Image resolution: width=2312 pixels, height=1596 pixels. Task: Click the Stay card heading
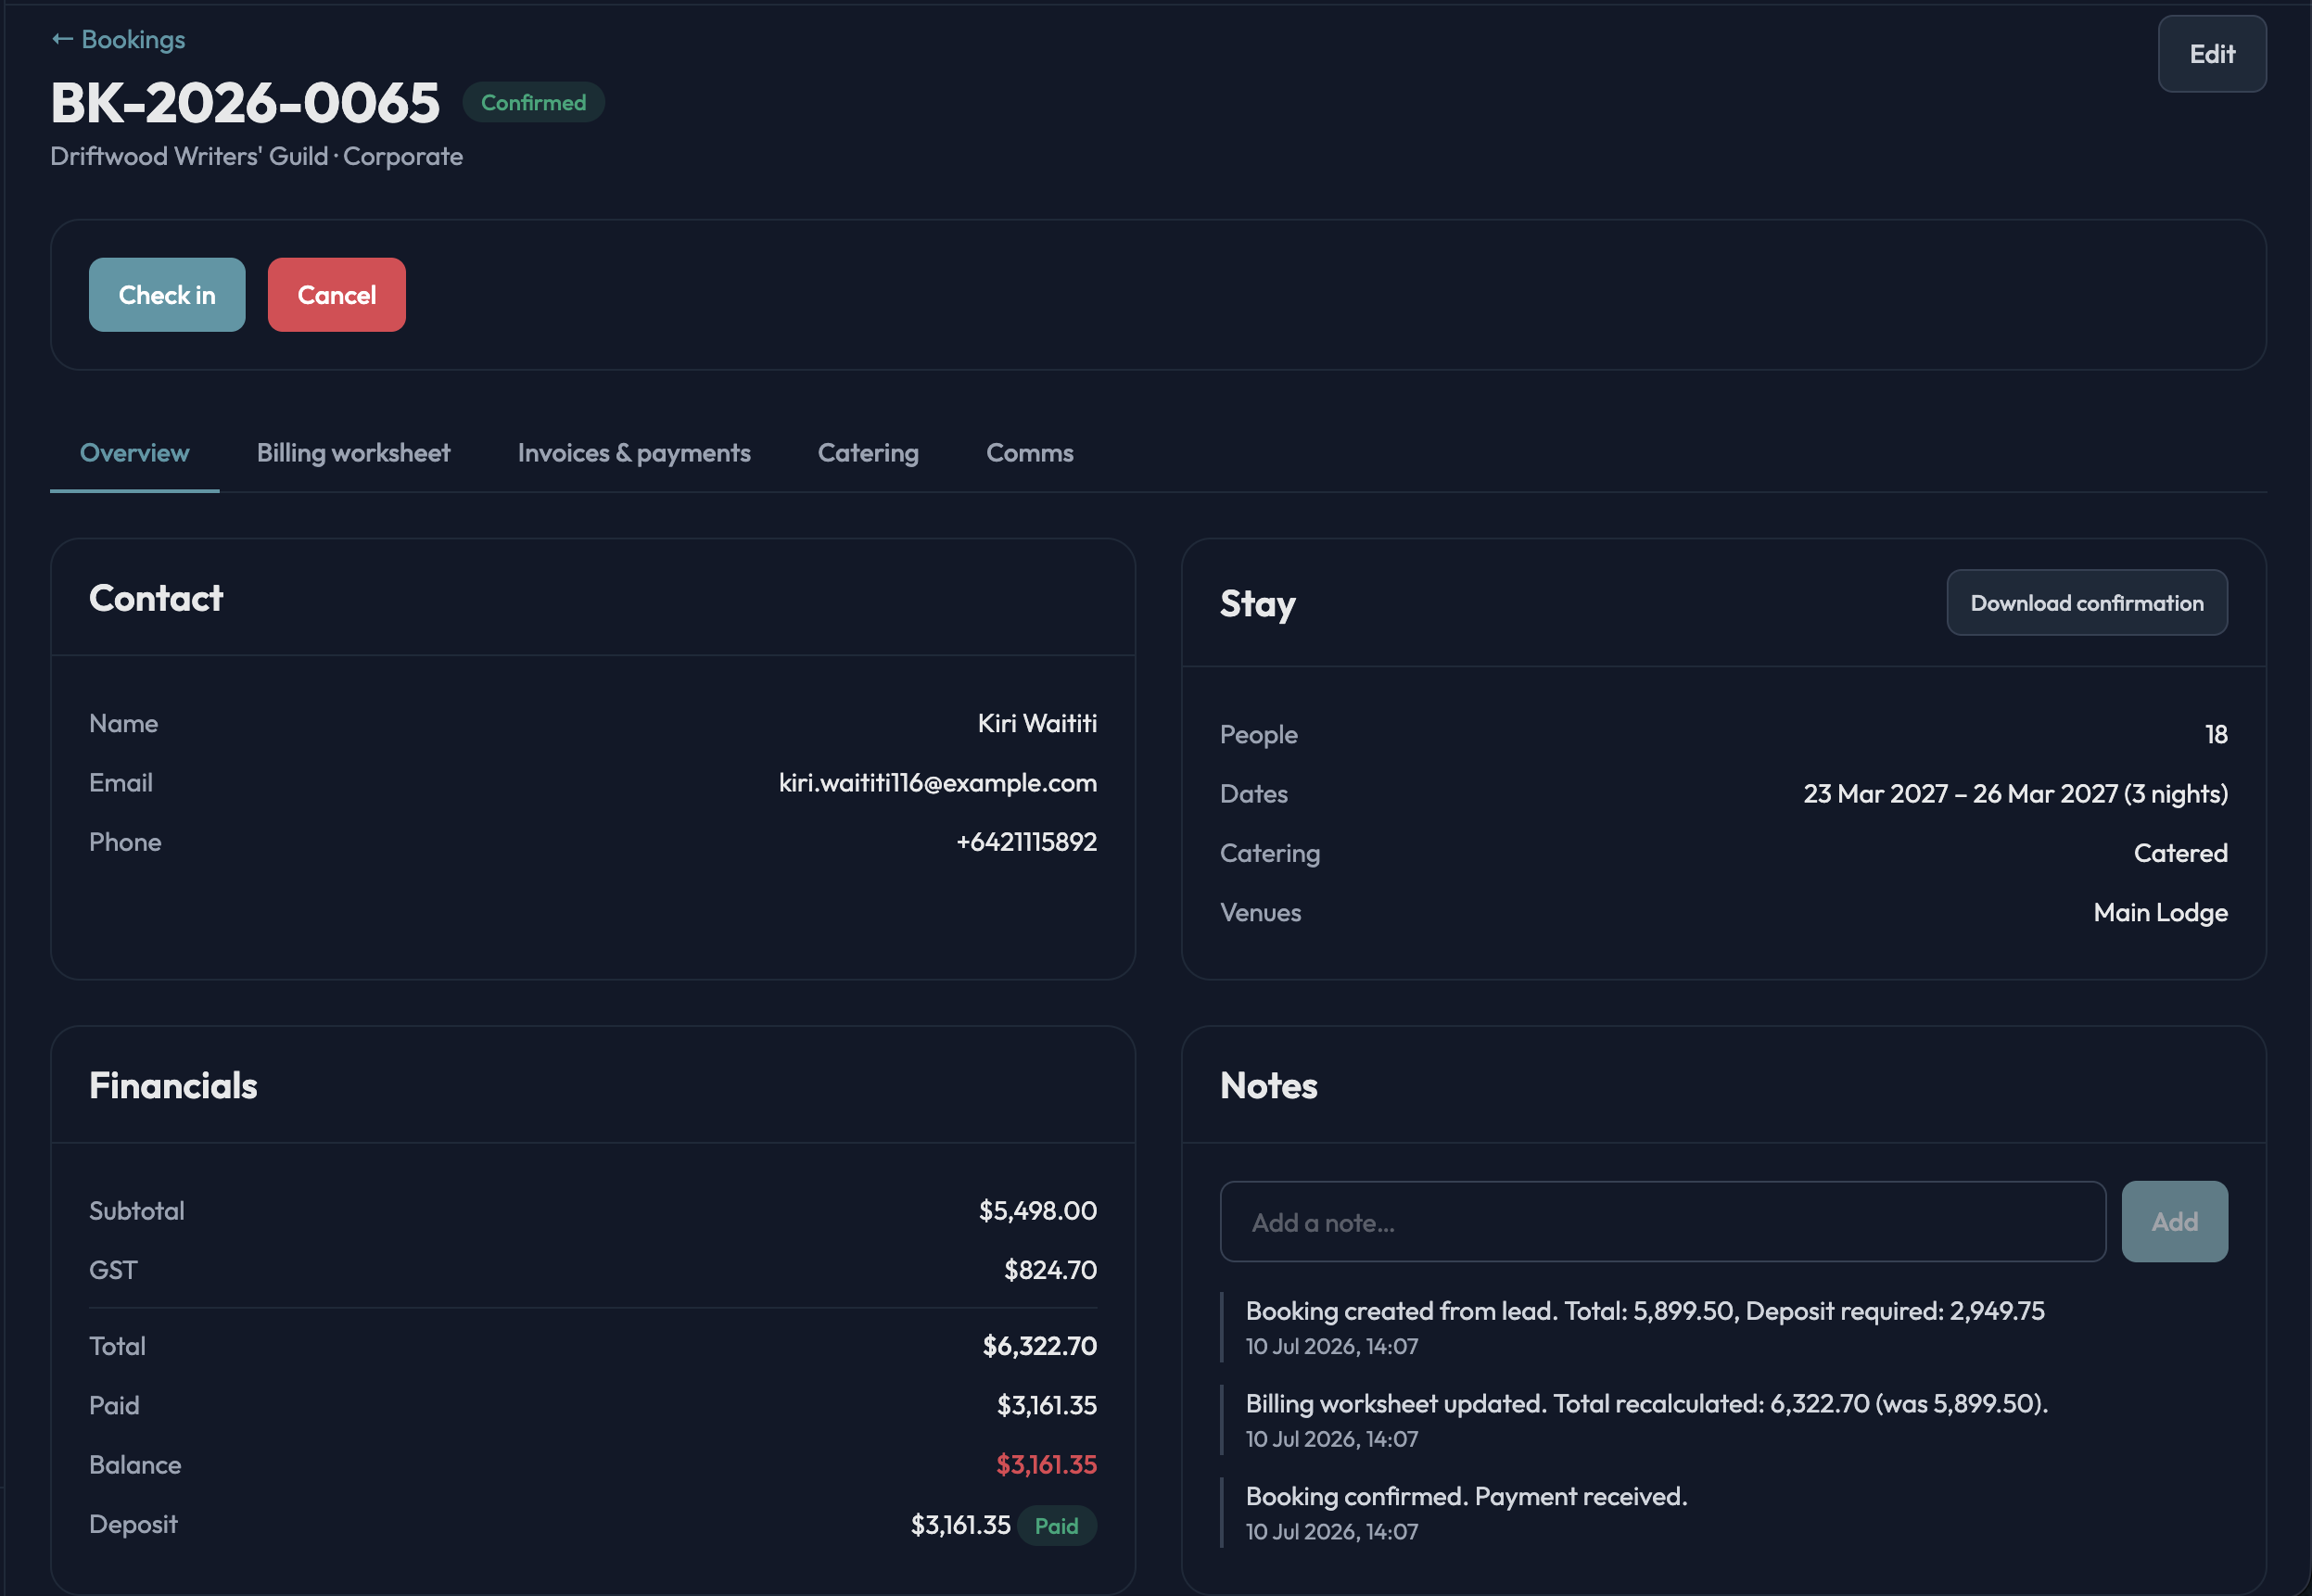(1257, 604)
